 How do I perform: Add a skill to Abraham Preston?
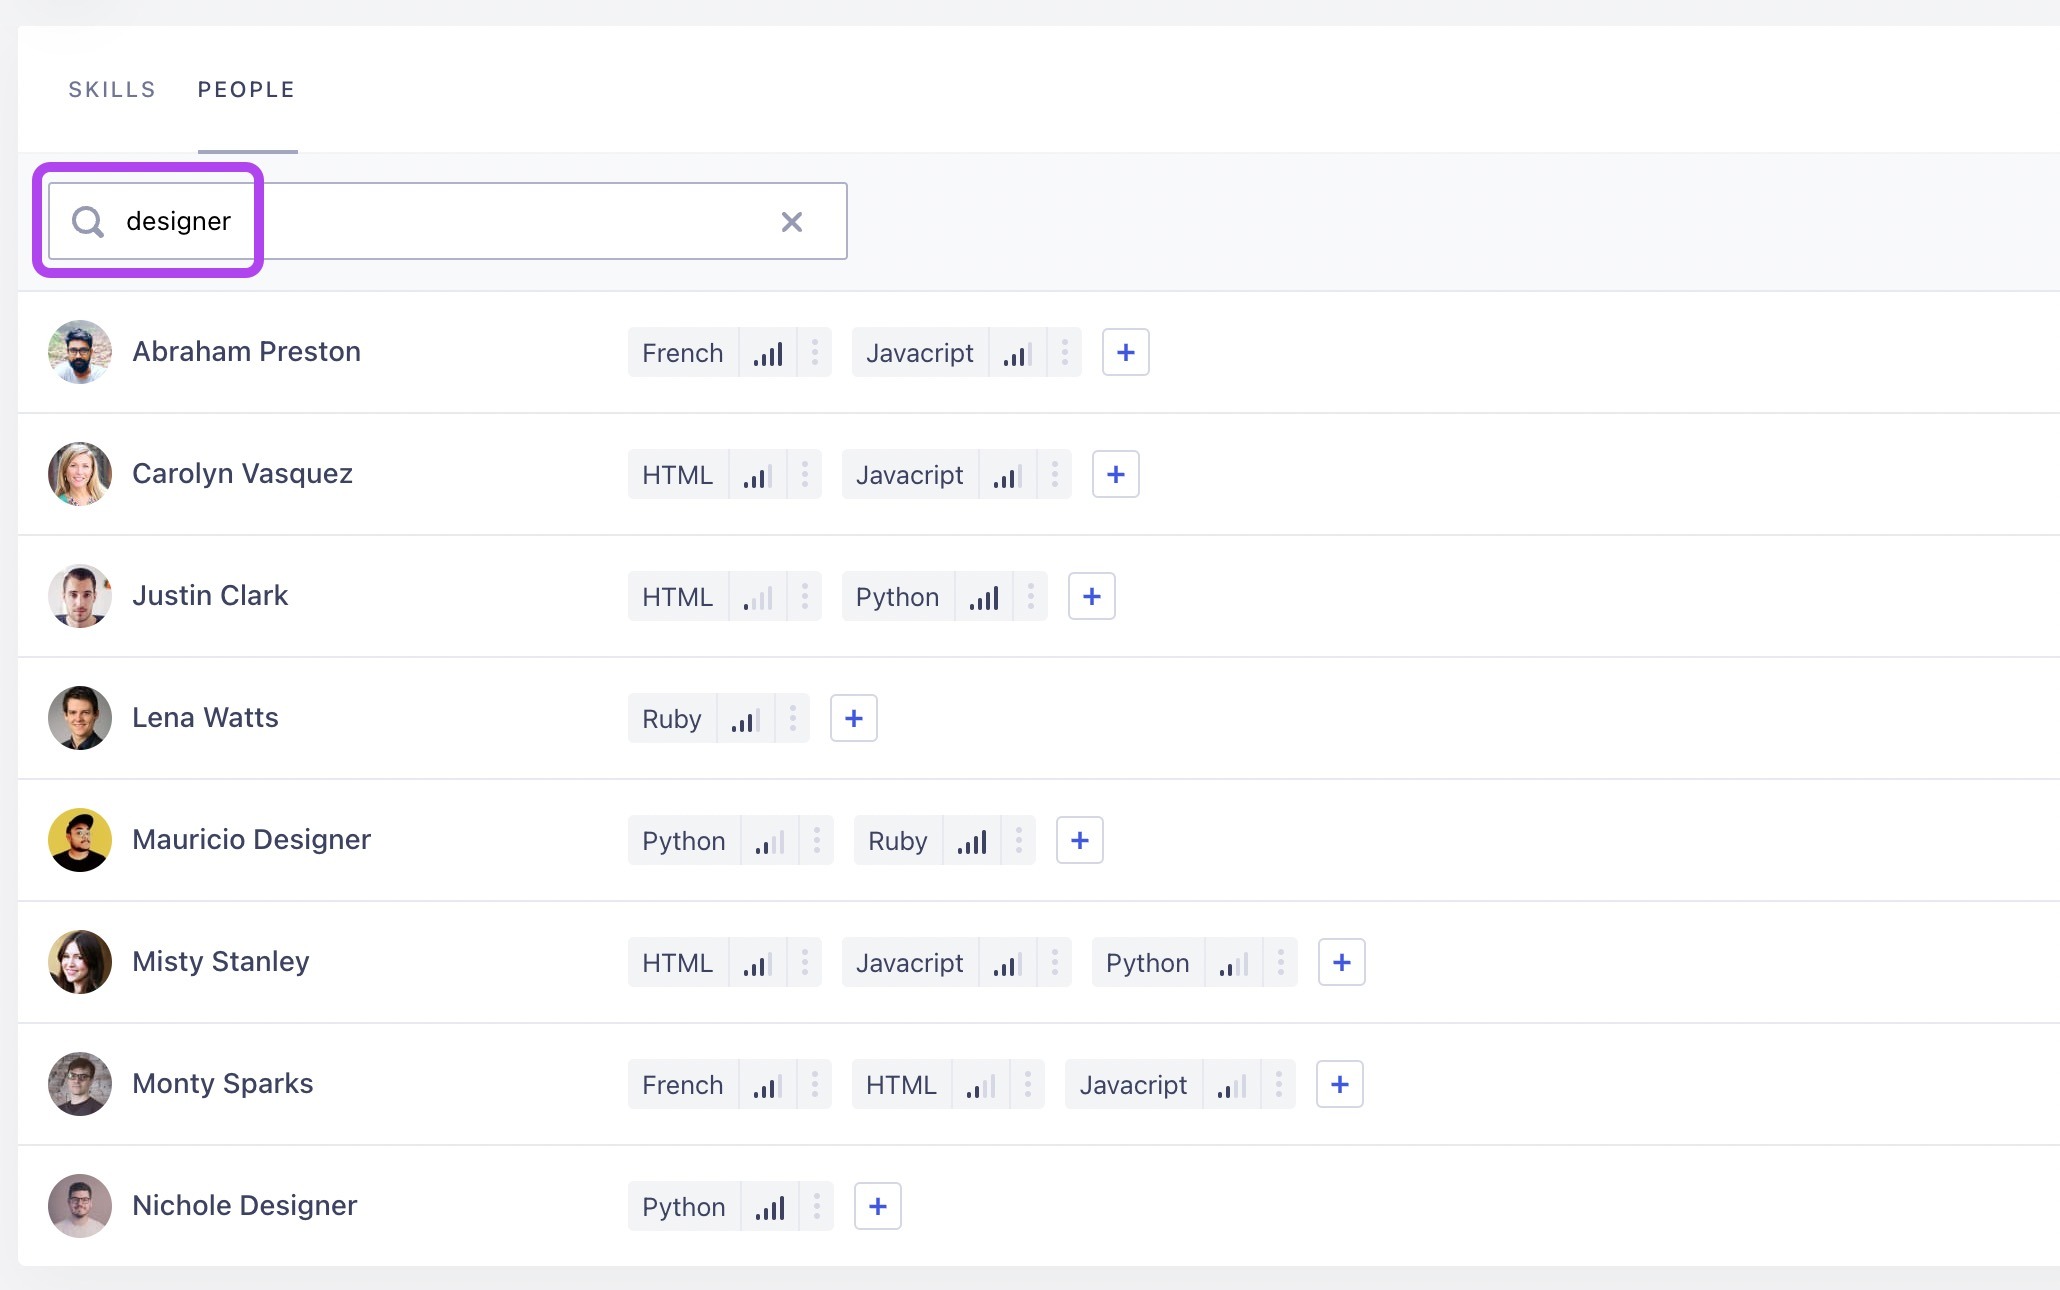tap(1126, 352)
